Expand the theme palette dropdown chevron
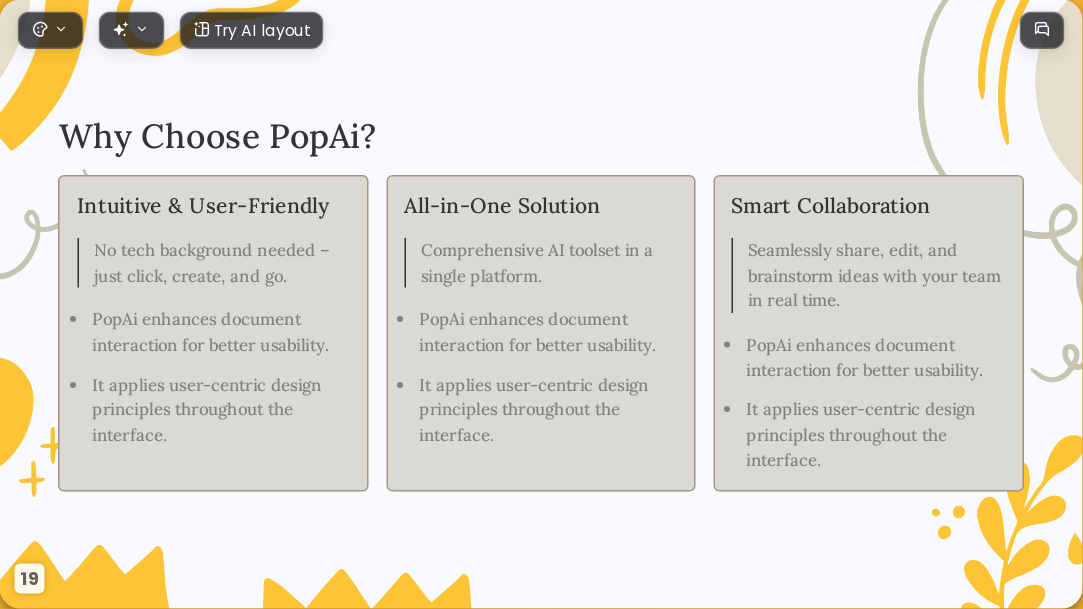1083x609 pixels. pos(61,29)
